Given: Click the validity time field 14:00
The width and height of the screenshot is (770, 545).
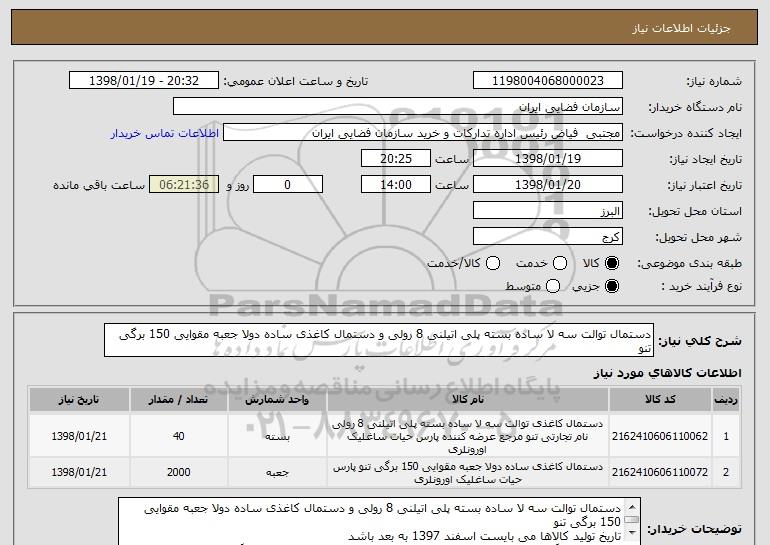Looking at the screenshot, I should (x=396, y=185).
